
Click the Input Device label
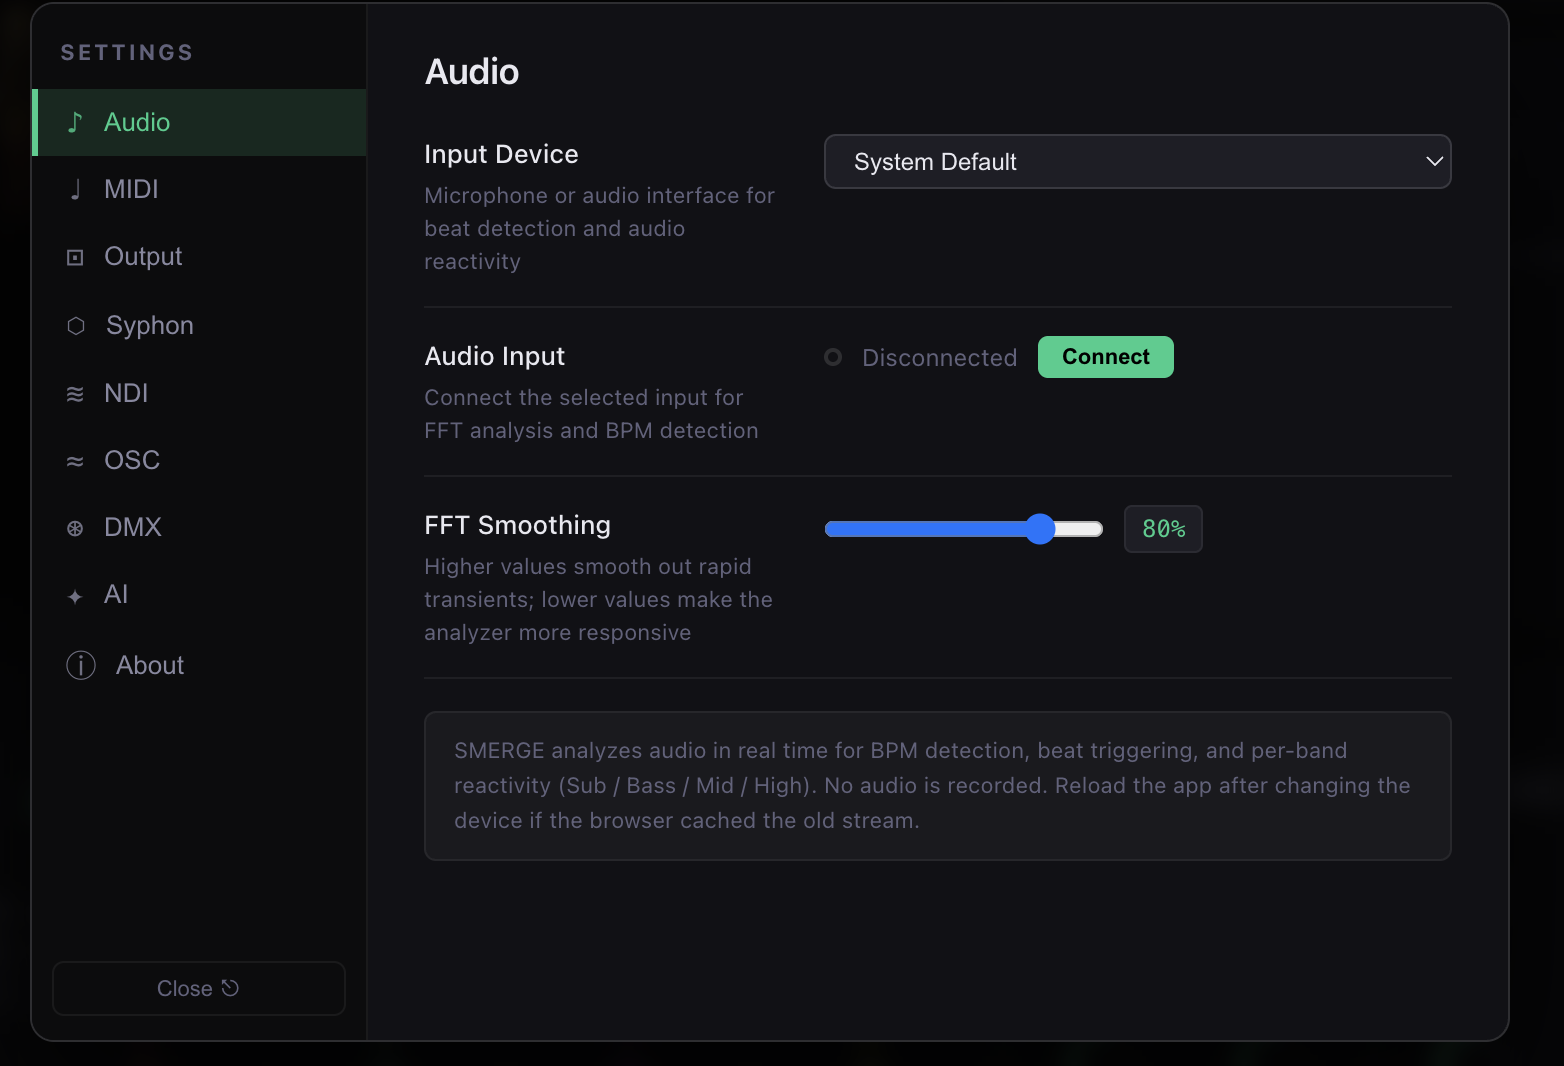click(501, 154)
